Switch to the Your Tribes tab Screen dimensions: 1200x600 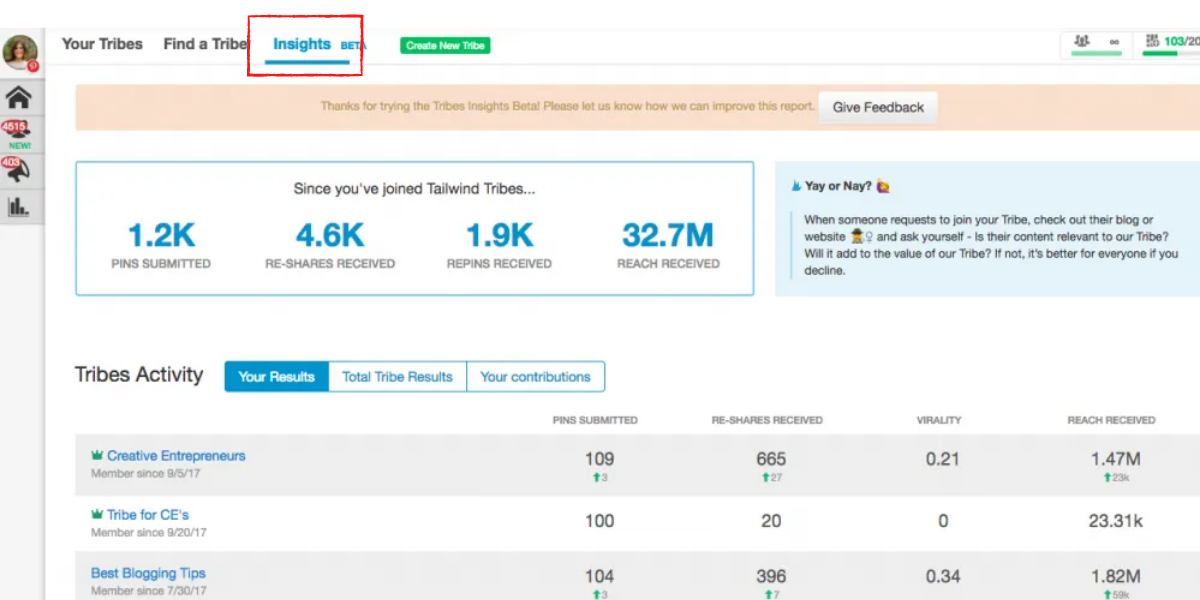102,44
